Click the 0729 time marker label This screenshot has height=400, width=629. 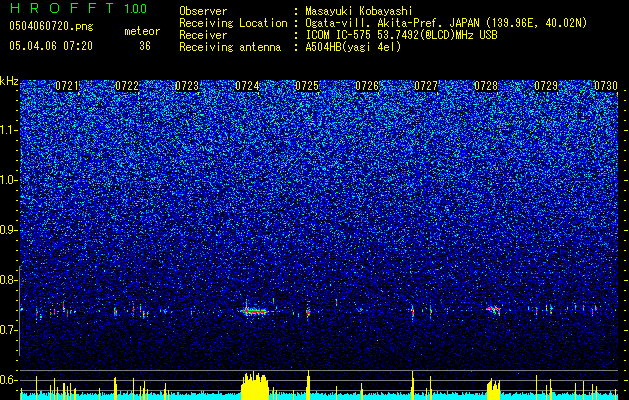point(546,86)
